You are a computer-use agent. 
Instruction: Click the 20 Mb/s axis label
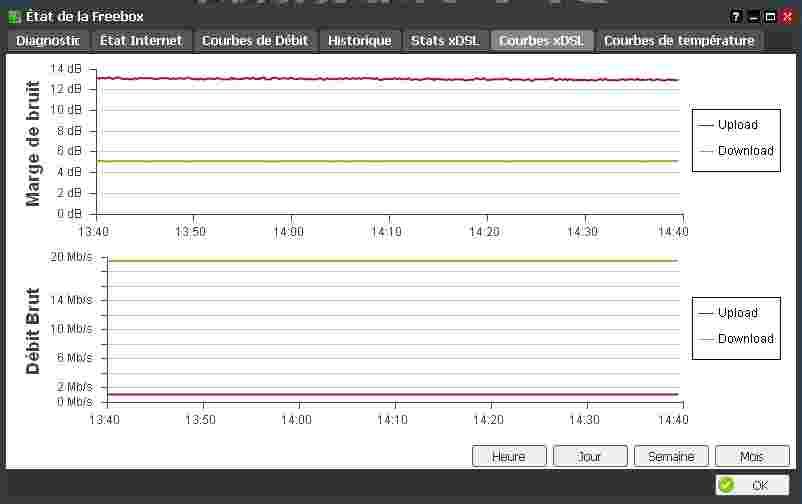point(72,256)
